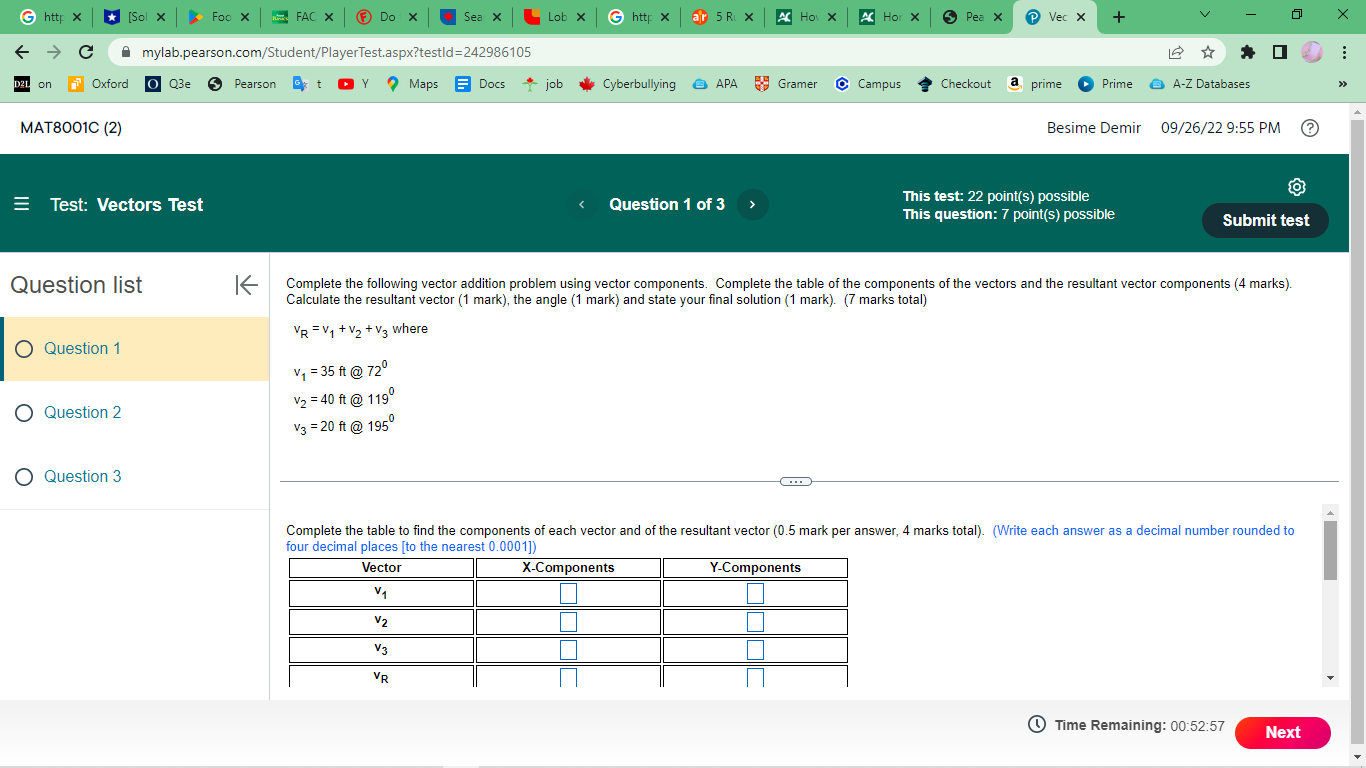Click the next question arrow
The height and width of the screenshot is (768, 1366).
coord(752,204)
